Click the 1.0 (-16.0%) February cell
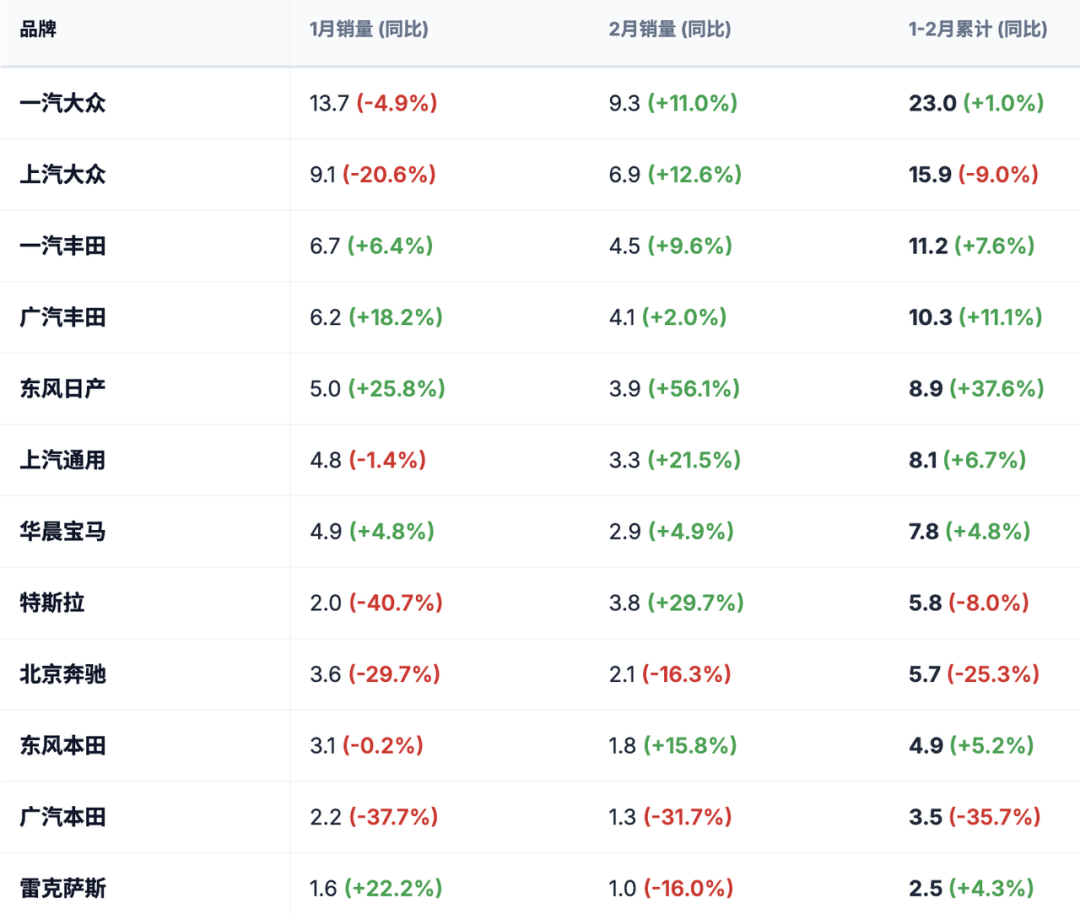1080x914 pixels. [671, 889]
